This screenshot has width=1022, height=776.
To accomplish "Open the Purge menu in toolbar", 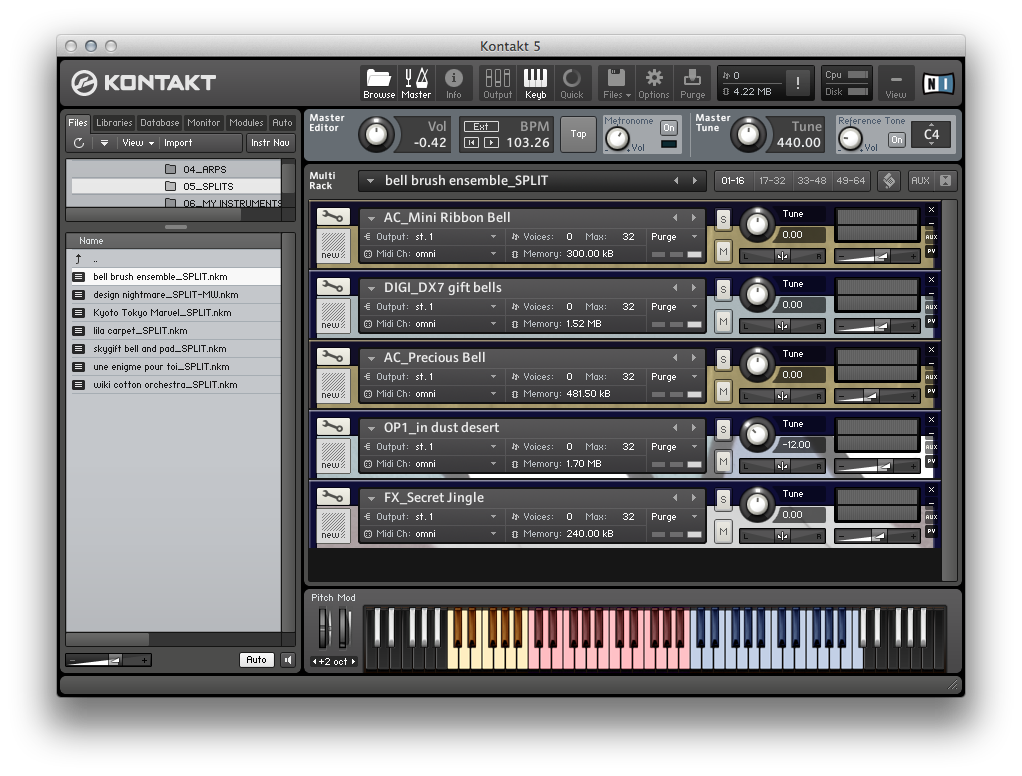I will point(692,83).
